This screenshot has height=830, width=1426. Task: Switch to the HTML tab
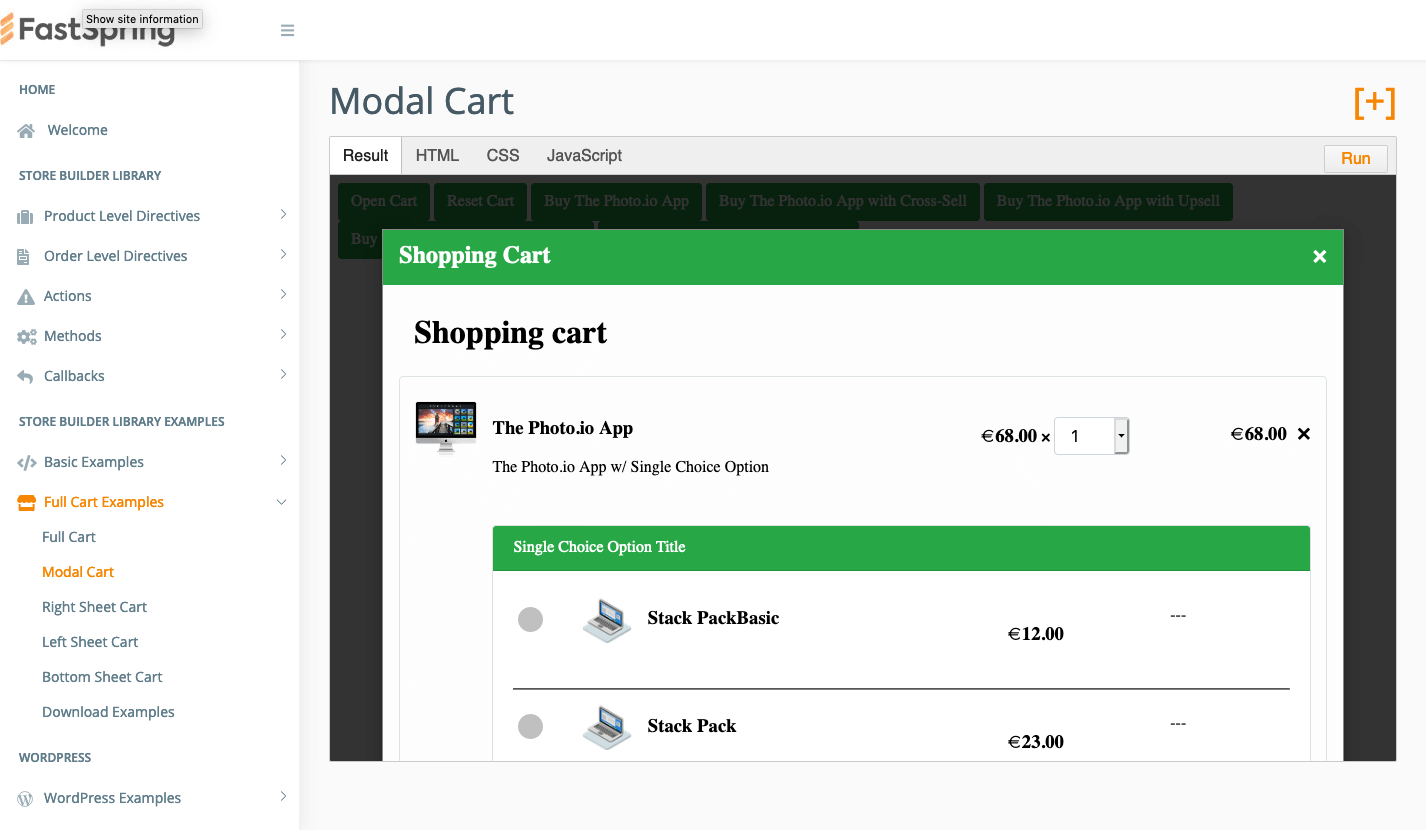(437, 156)
